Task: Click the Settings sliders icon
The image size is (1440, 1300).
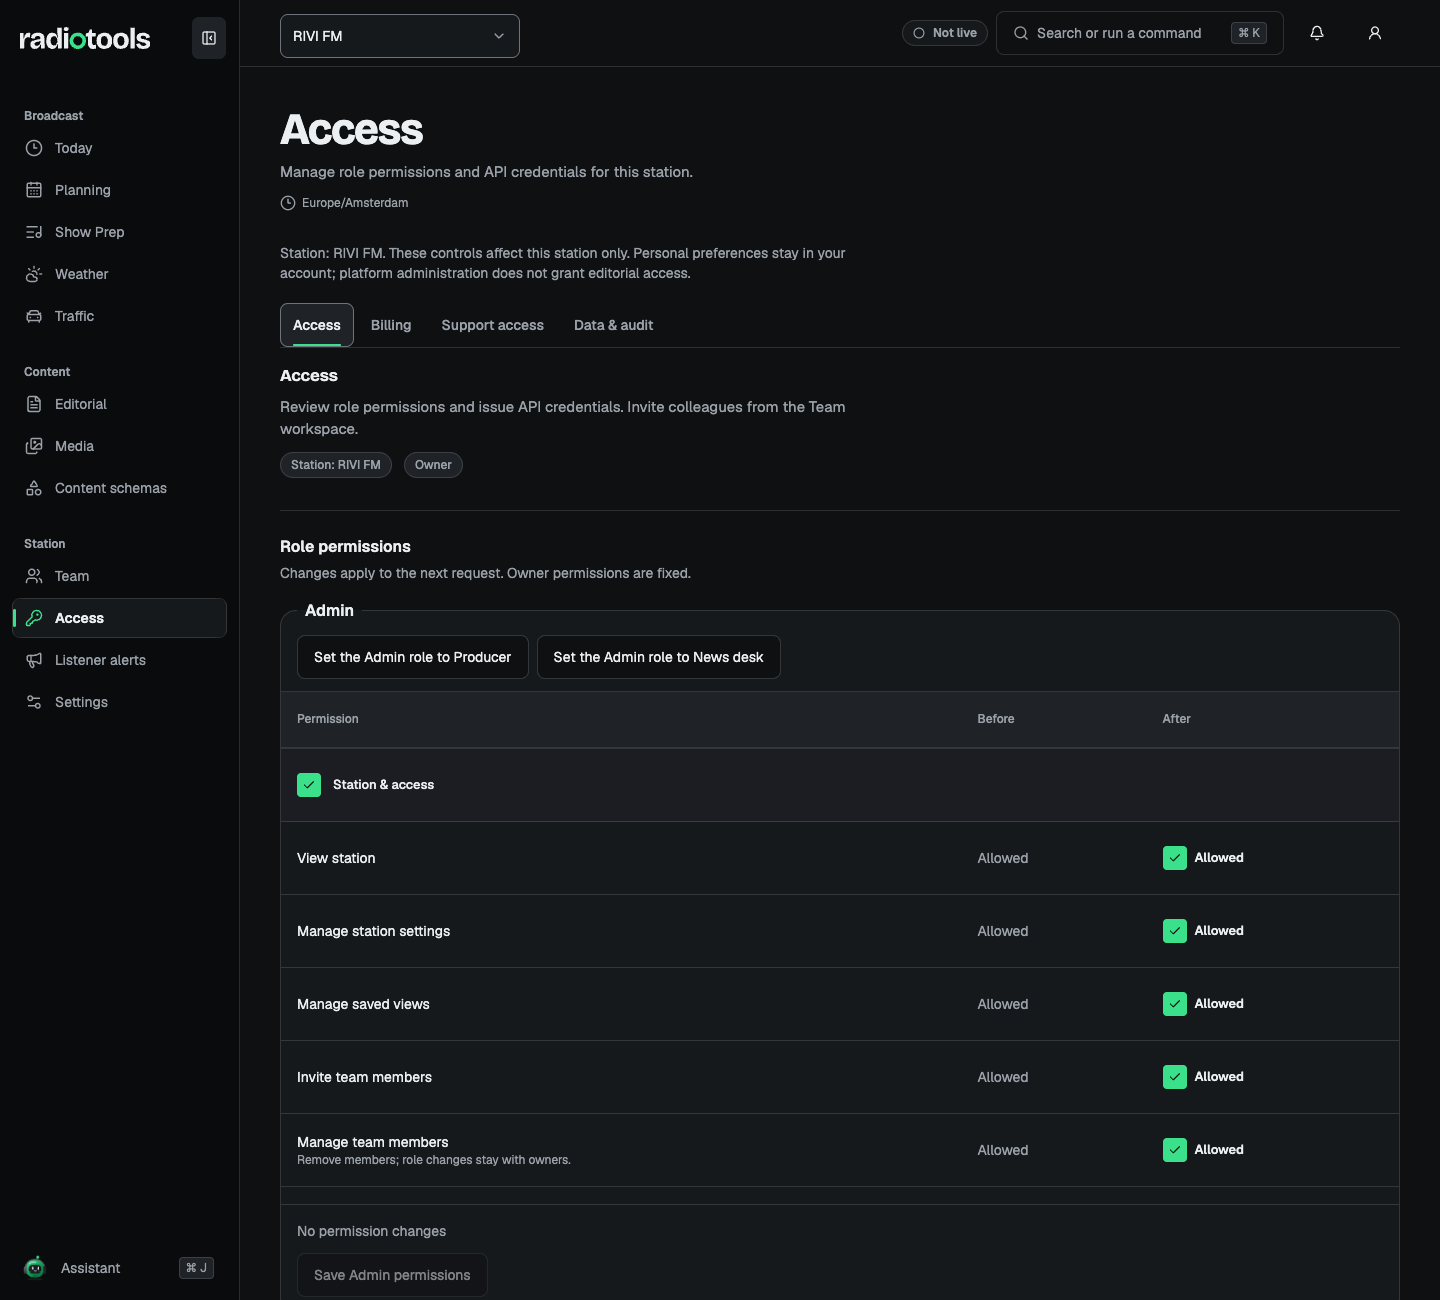Action: [34, 702]
